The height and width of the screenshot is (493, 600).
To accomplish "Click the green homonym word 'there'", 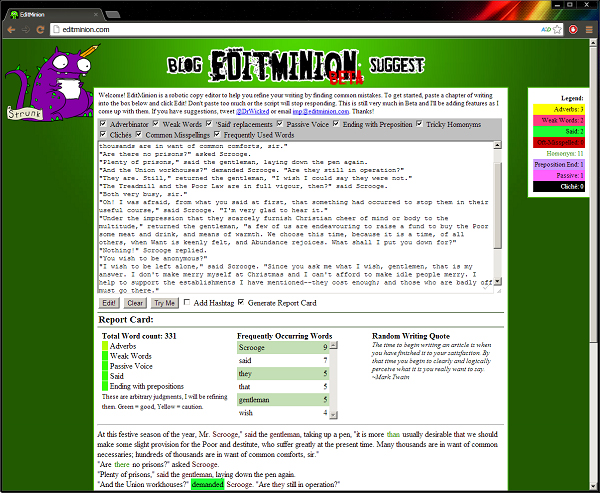I will [122, 464].
